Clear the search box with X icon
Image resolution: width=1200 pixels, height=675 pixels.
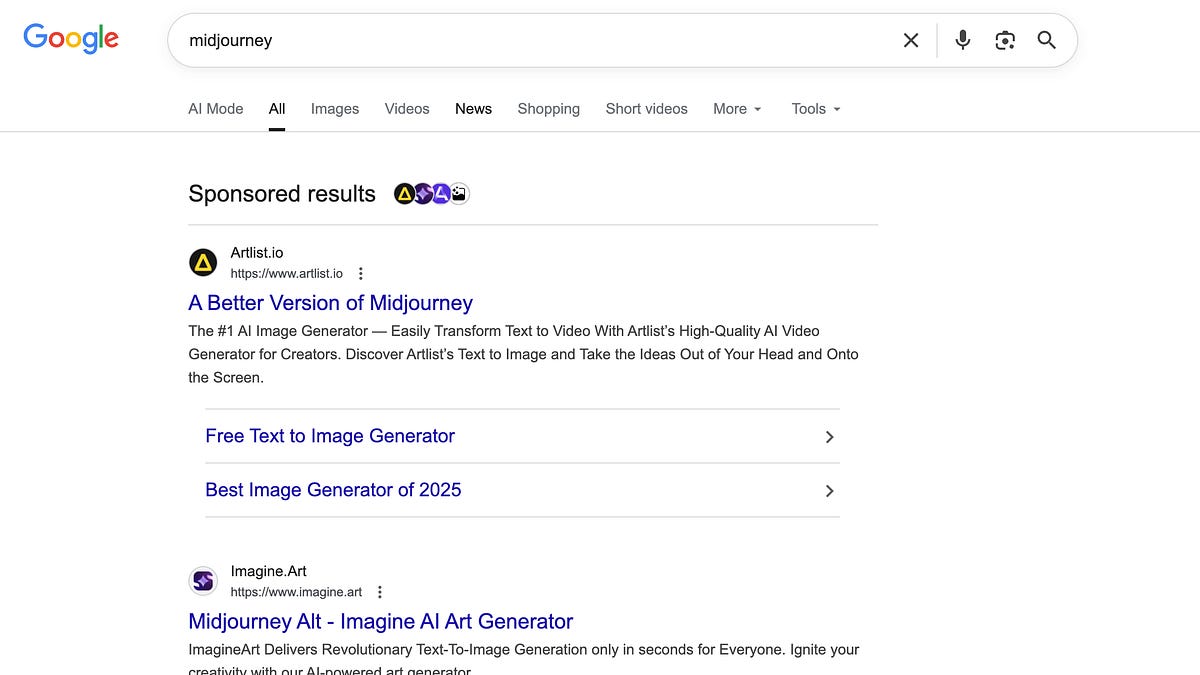click(x=911, y=40)
